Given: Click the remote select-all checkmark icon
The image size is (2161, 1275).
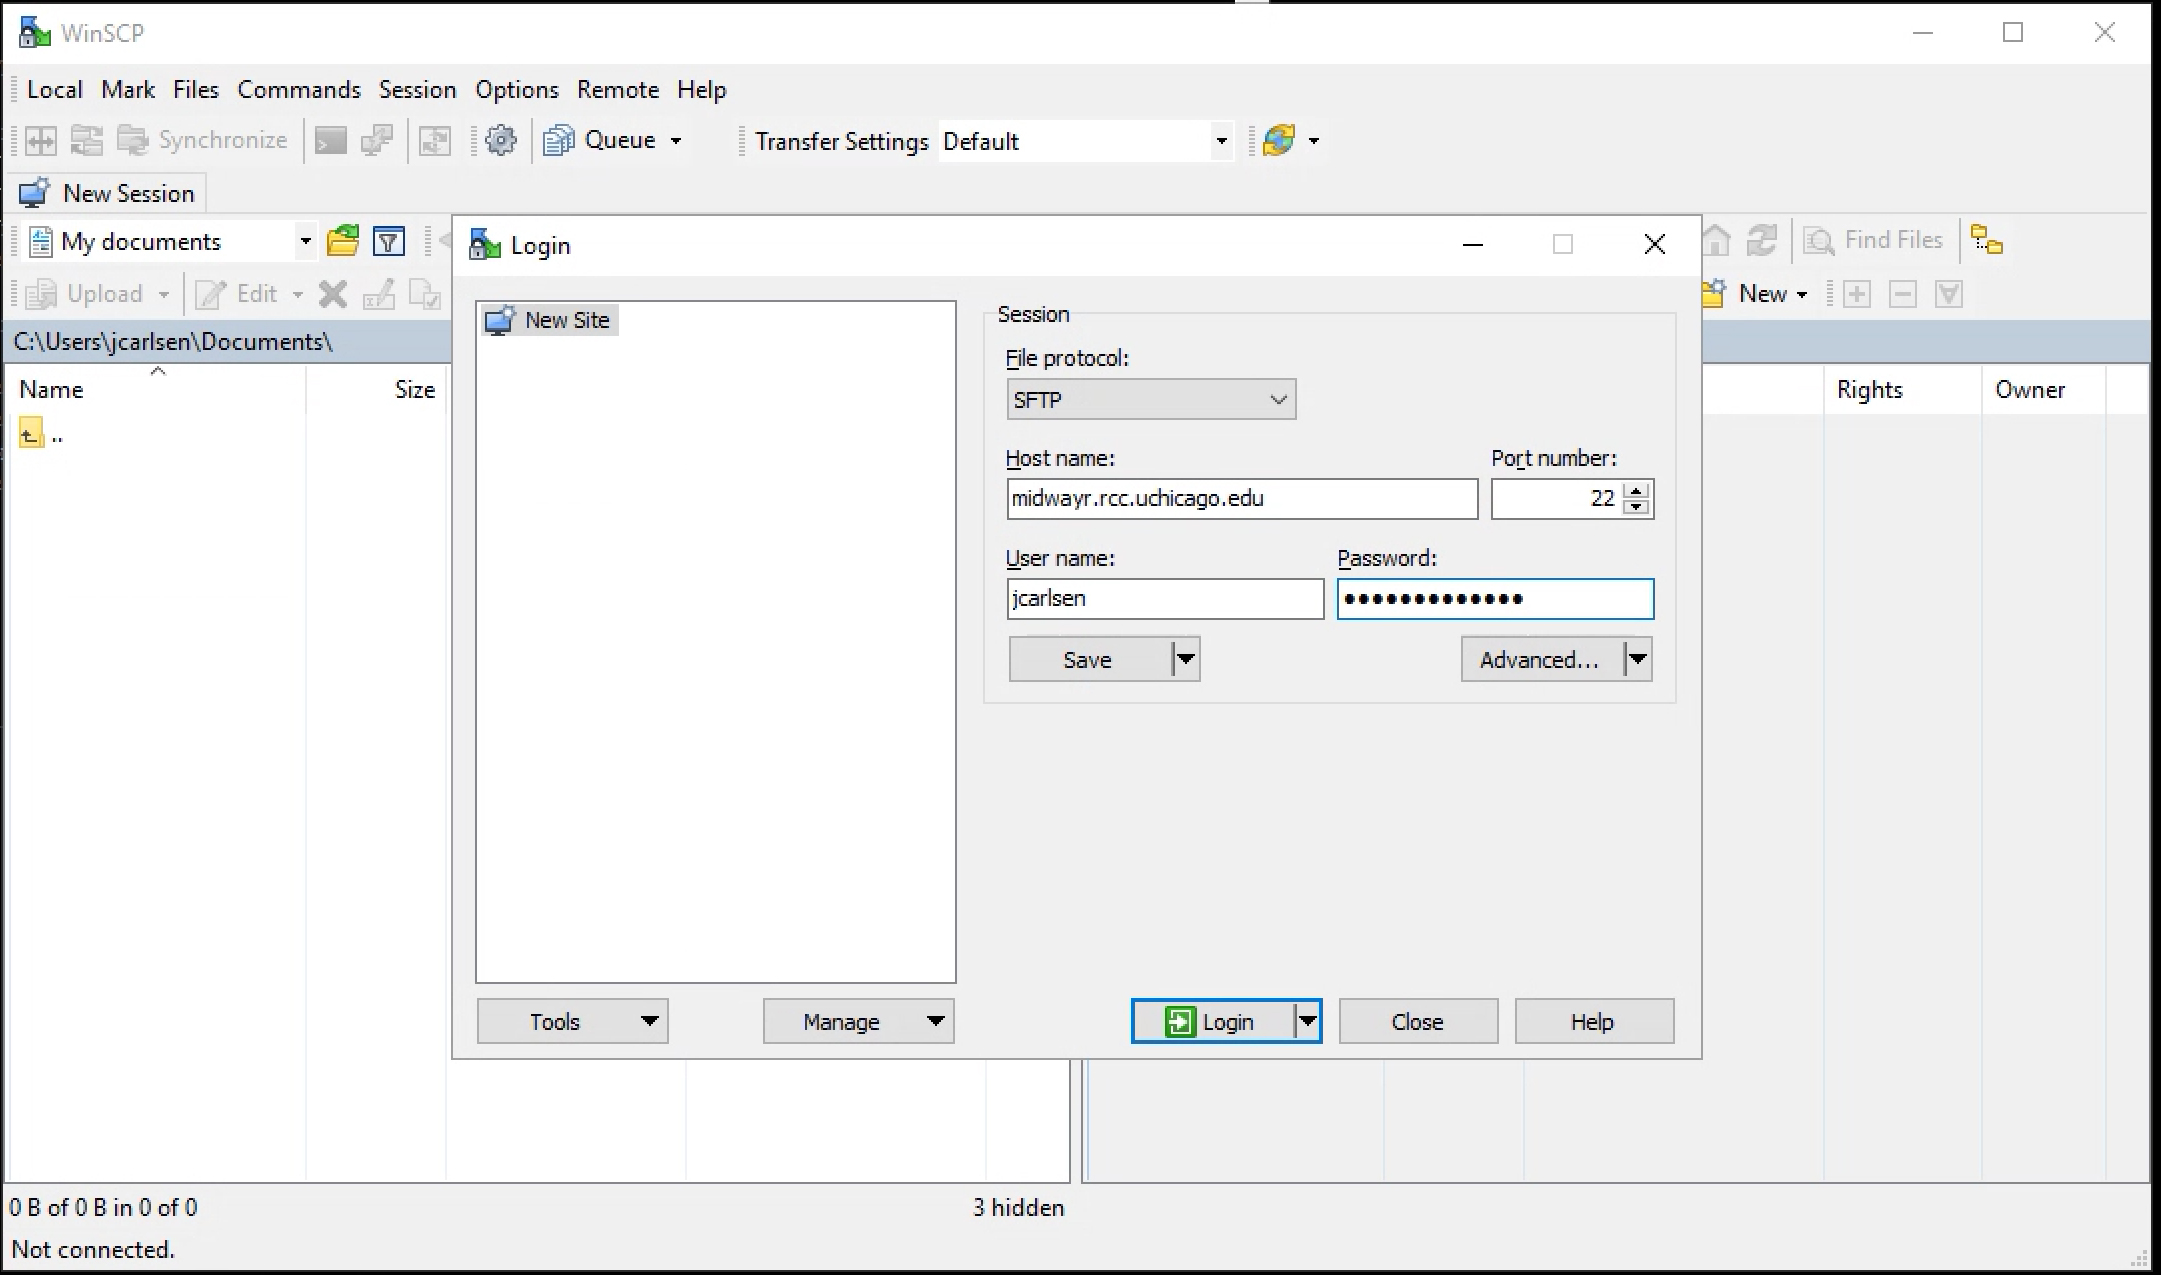Looking at the screenshot, I should [1949, 294].
